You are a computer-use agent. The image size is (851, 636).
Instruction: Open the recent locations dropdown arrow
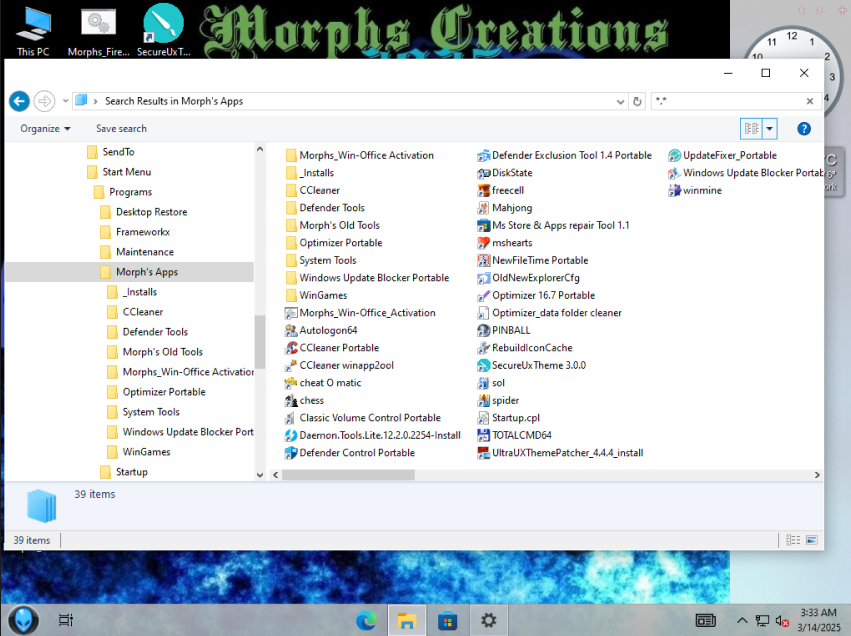coord(65,101)
